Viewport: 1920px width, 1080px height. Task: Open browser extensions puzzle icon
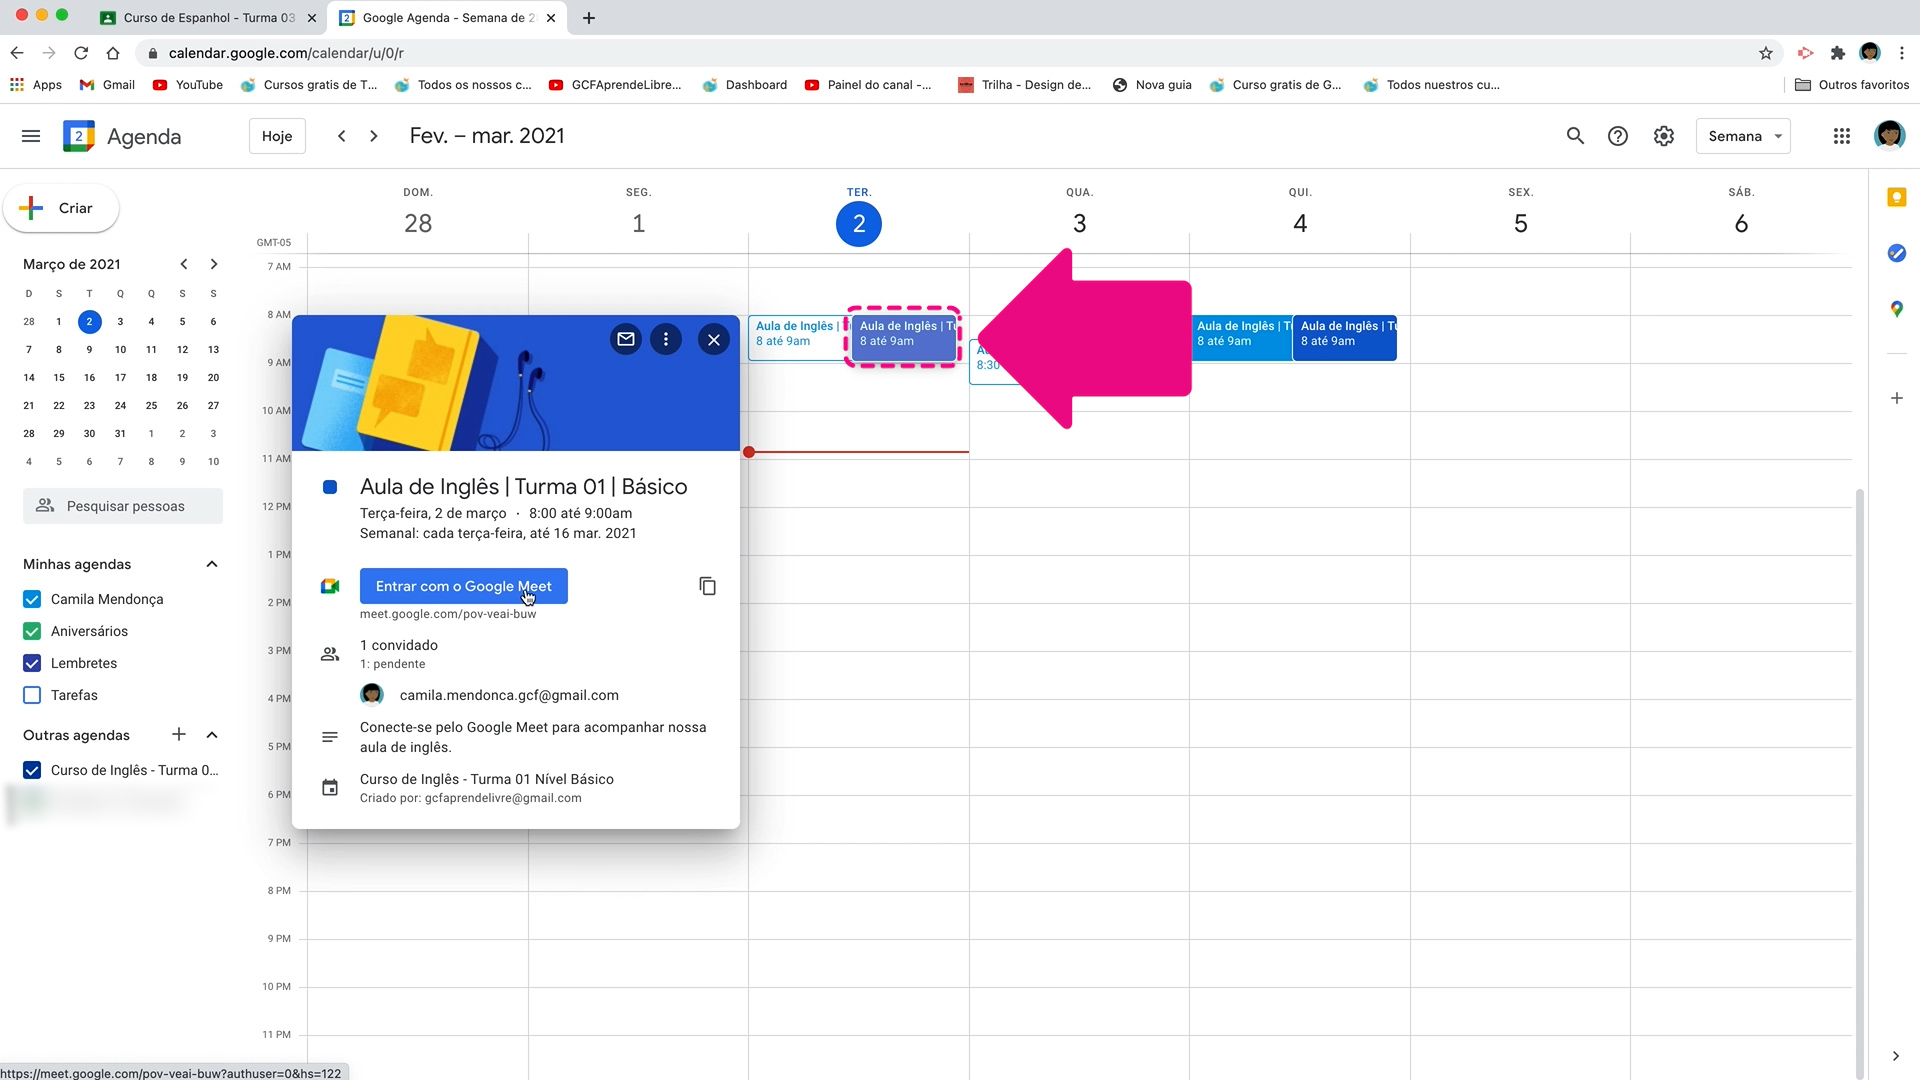pyautogui.click(x=1838, y=53)
